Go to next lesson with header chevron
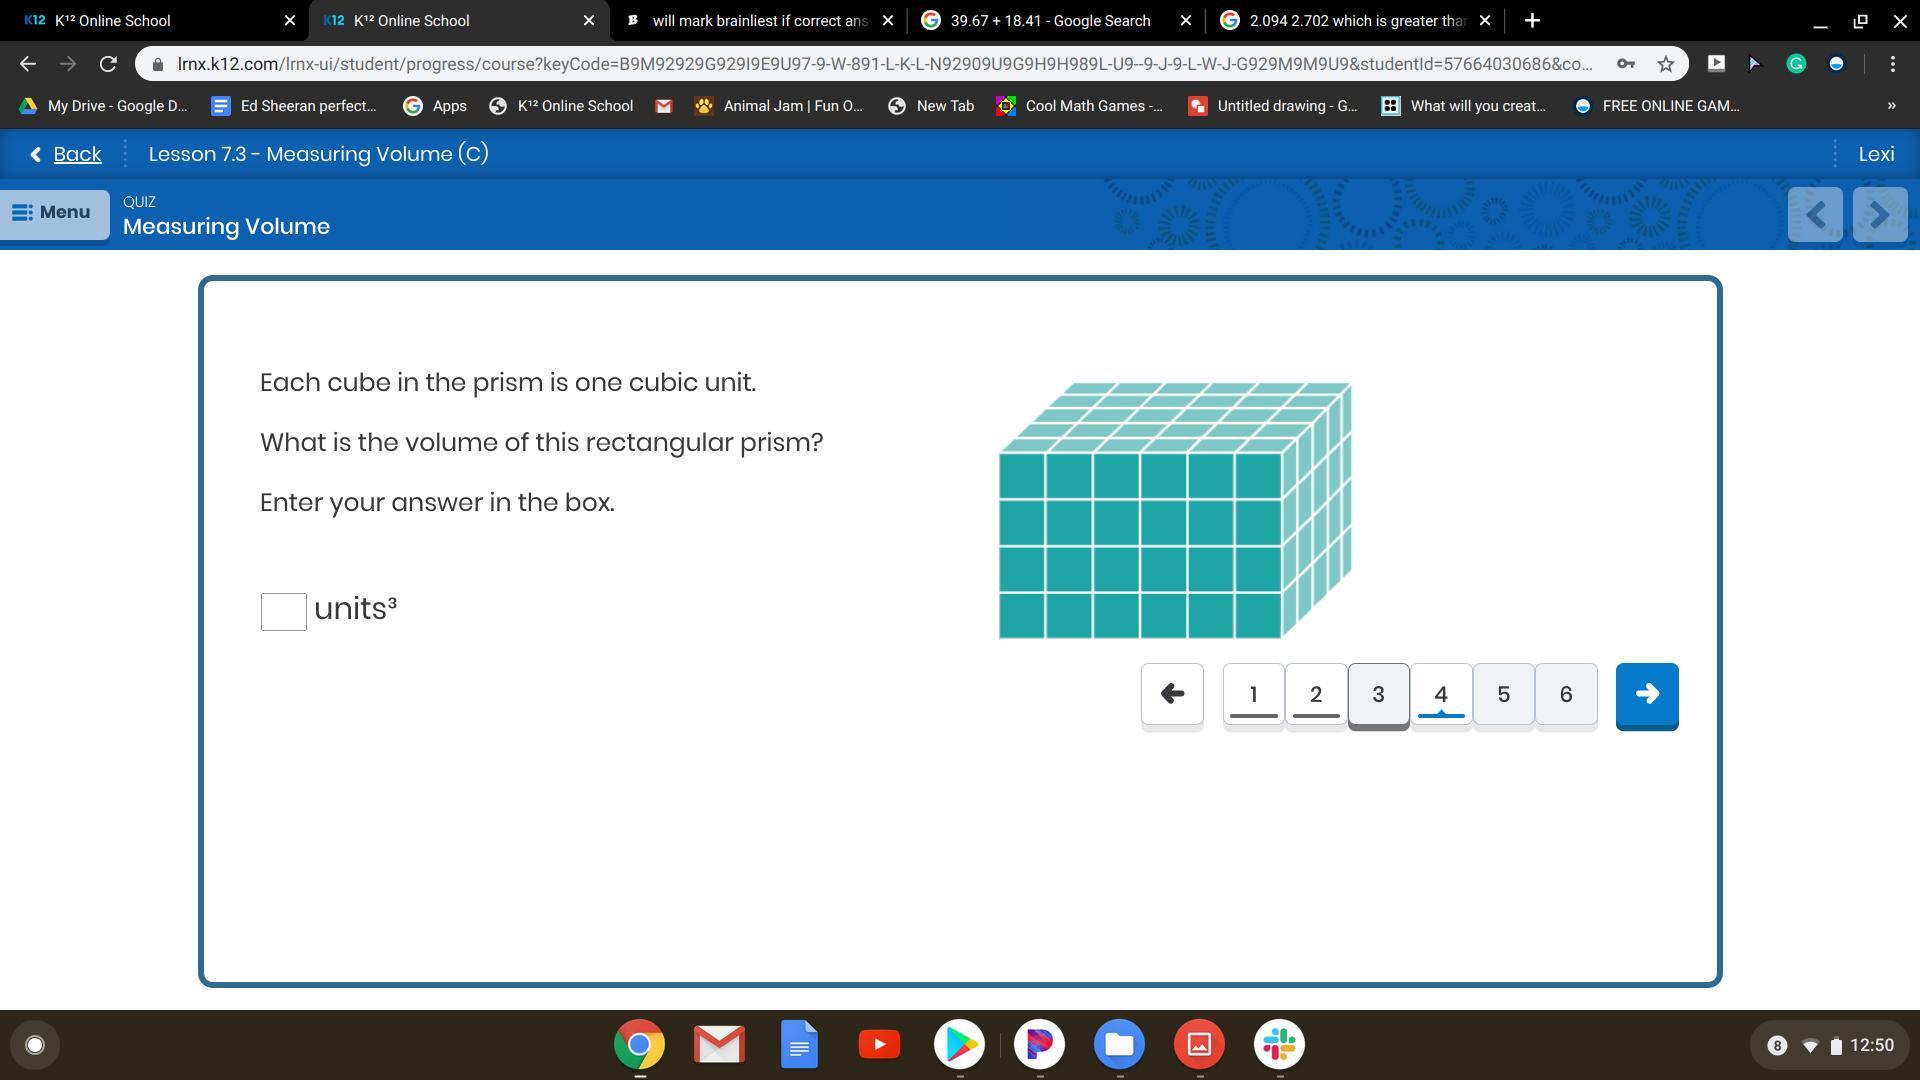The image size is (1920, 1080). click(x=1879, y=214)
